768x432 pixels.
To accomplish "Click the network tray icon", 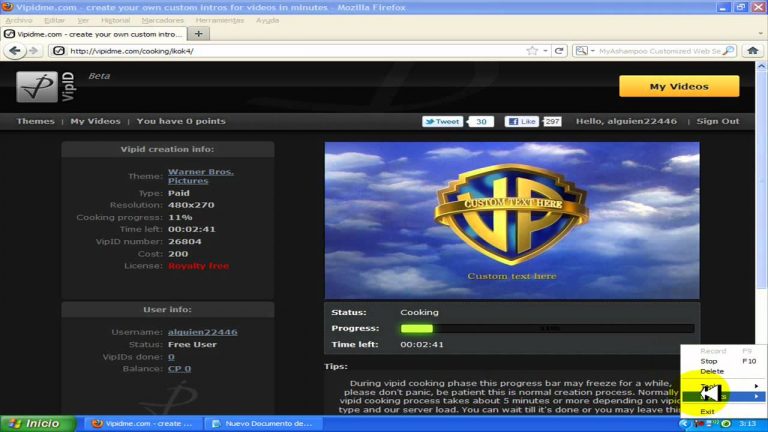I will (x=709, y=423).
